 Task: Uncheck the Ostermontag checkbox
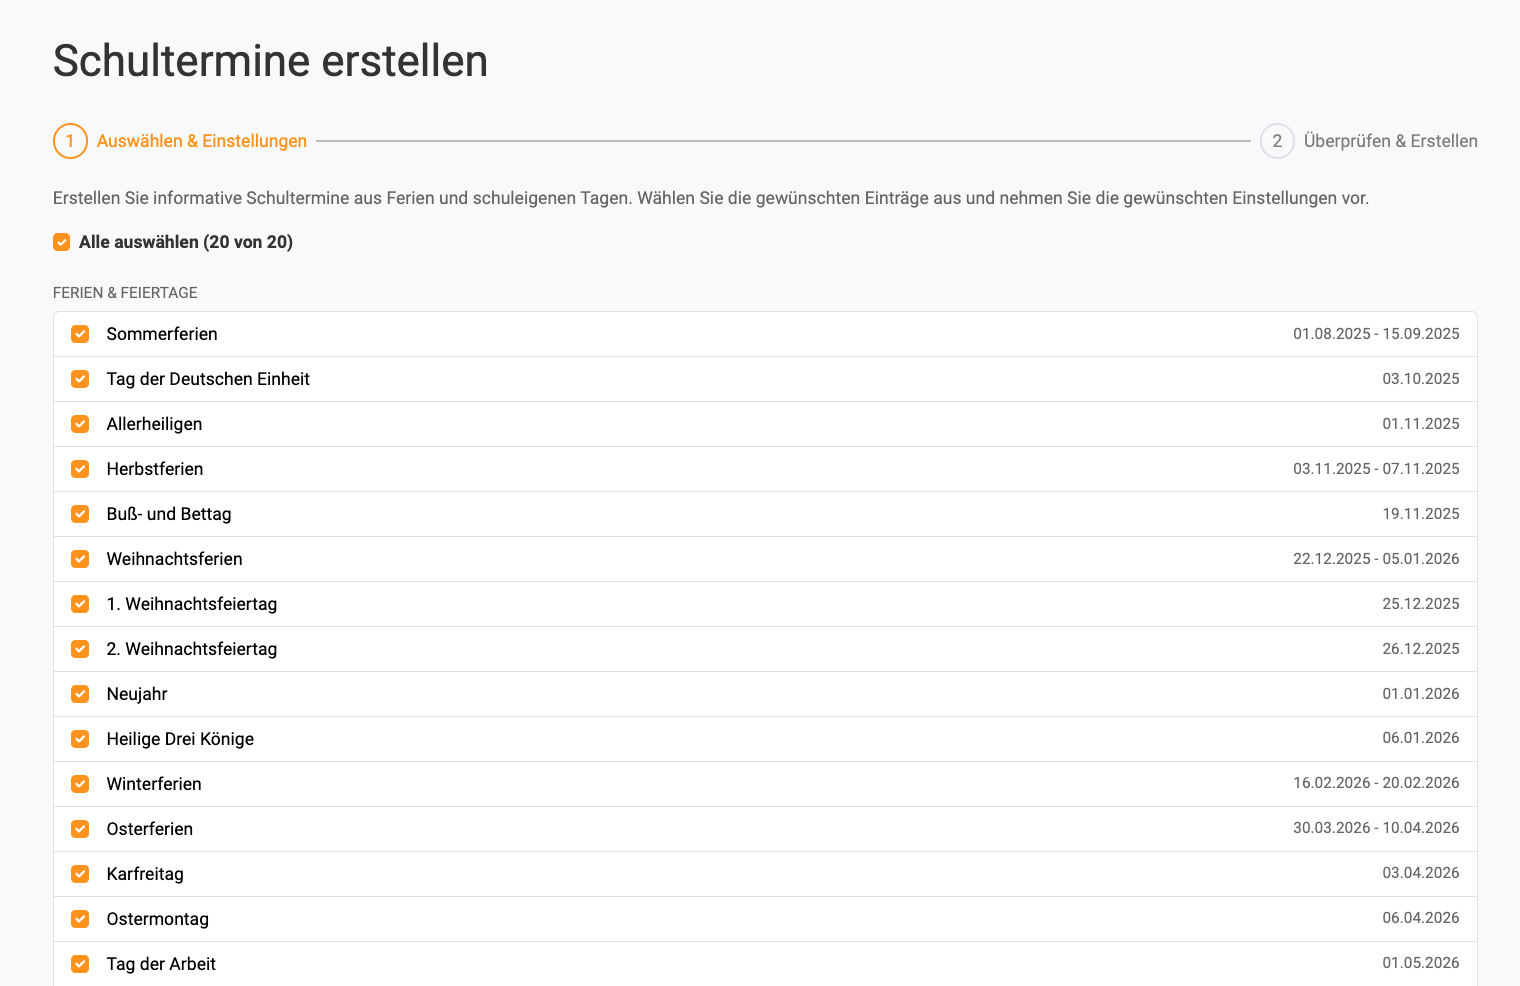(80, 919)
